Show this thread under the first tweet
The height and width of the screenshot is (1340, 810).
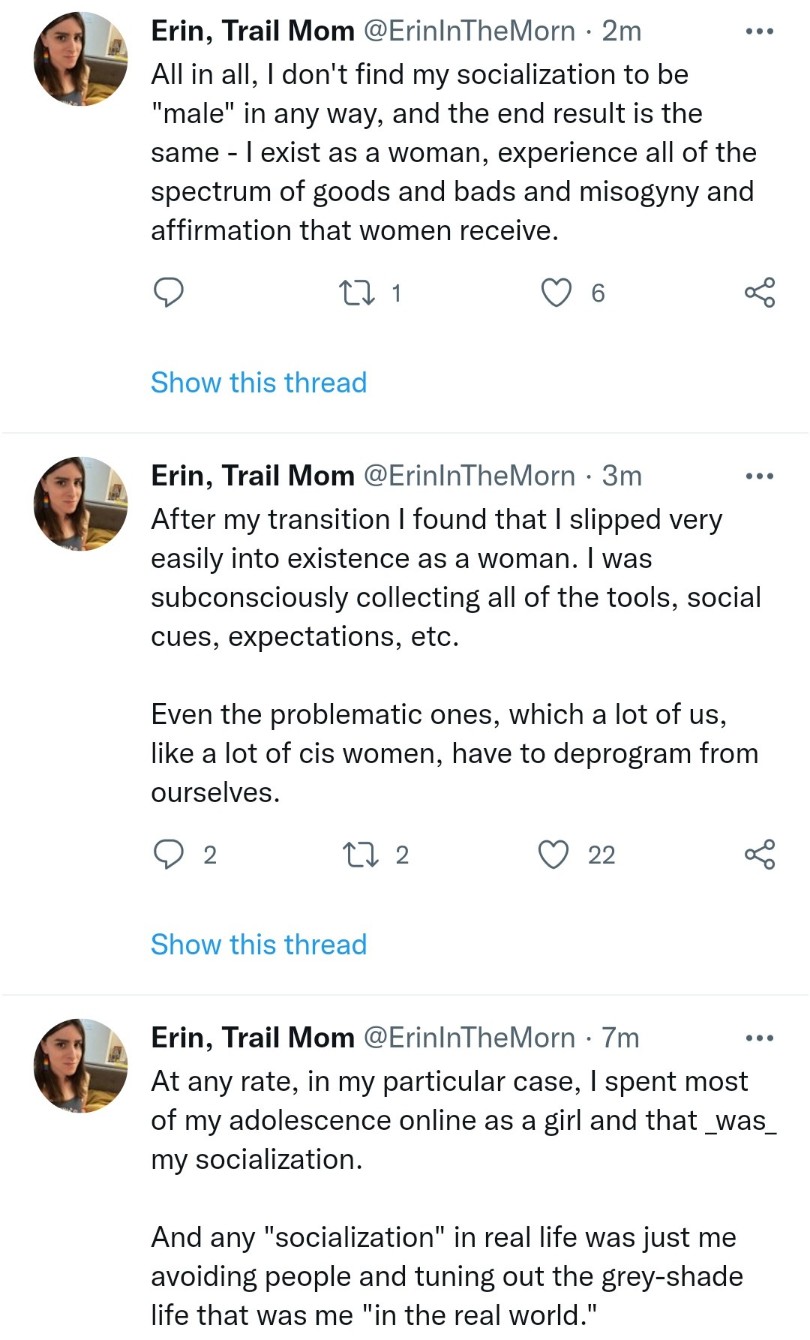click(x=258, y=383)
